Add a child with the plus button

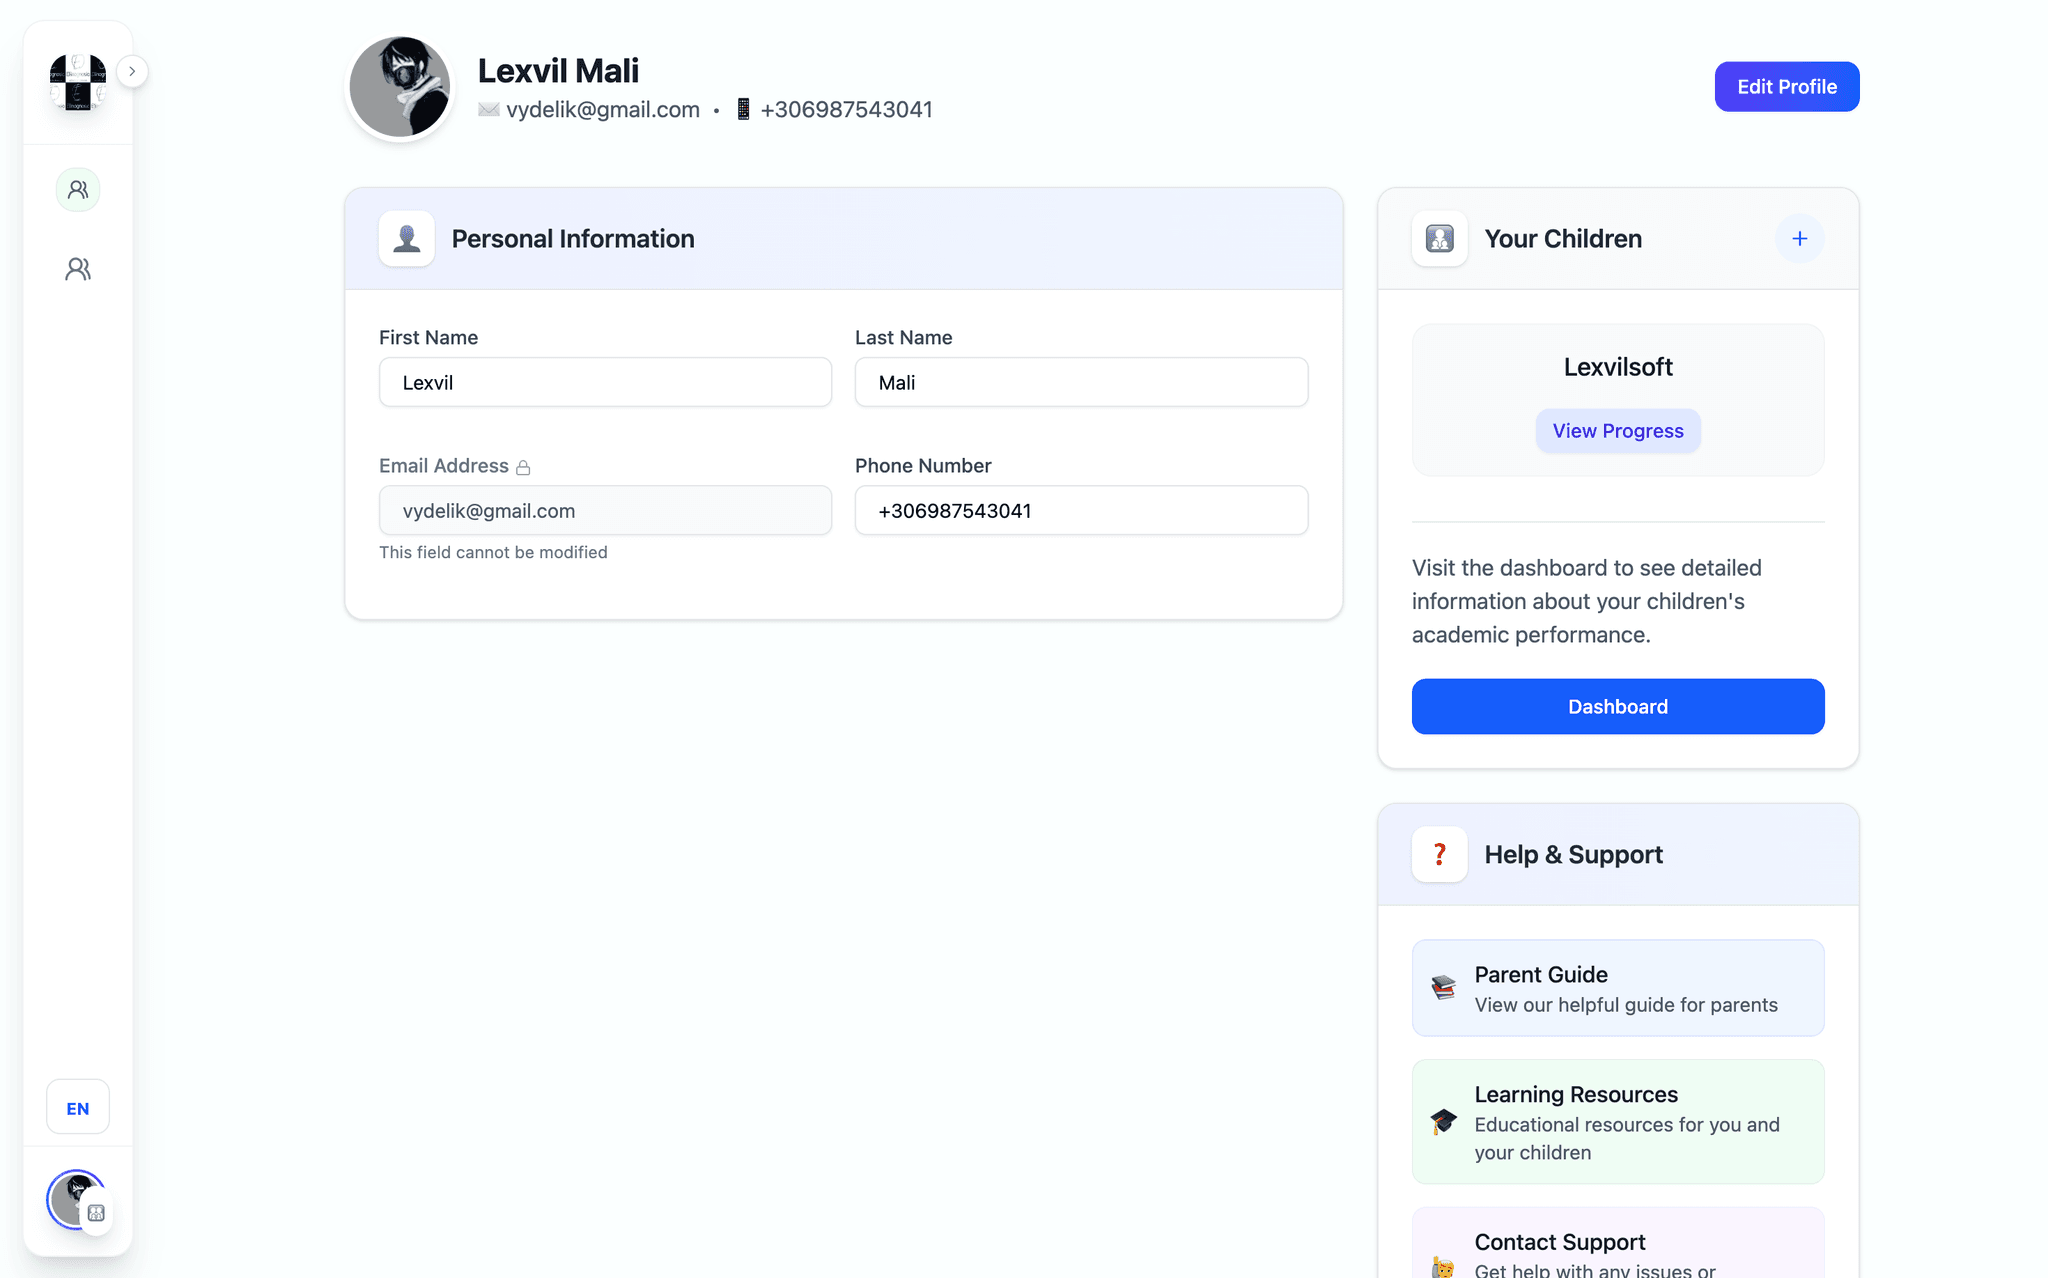(x=1800, y=238)
